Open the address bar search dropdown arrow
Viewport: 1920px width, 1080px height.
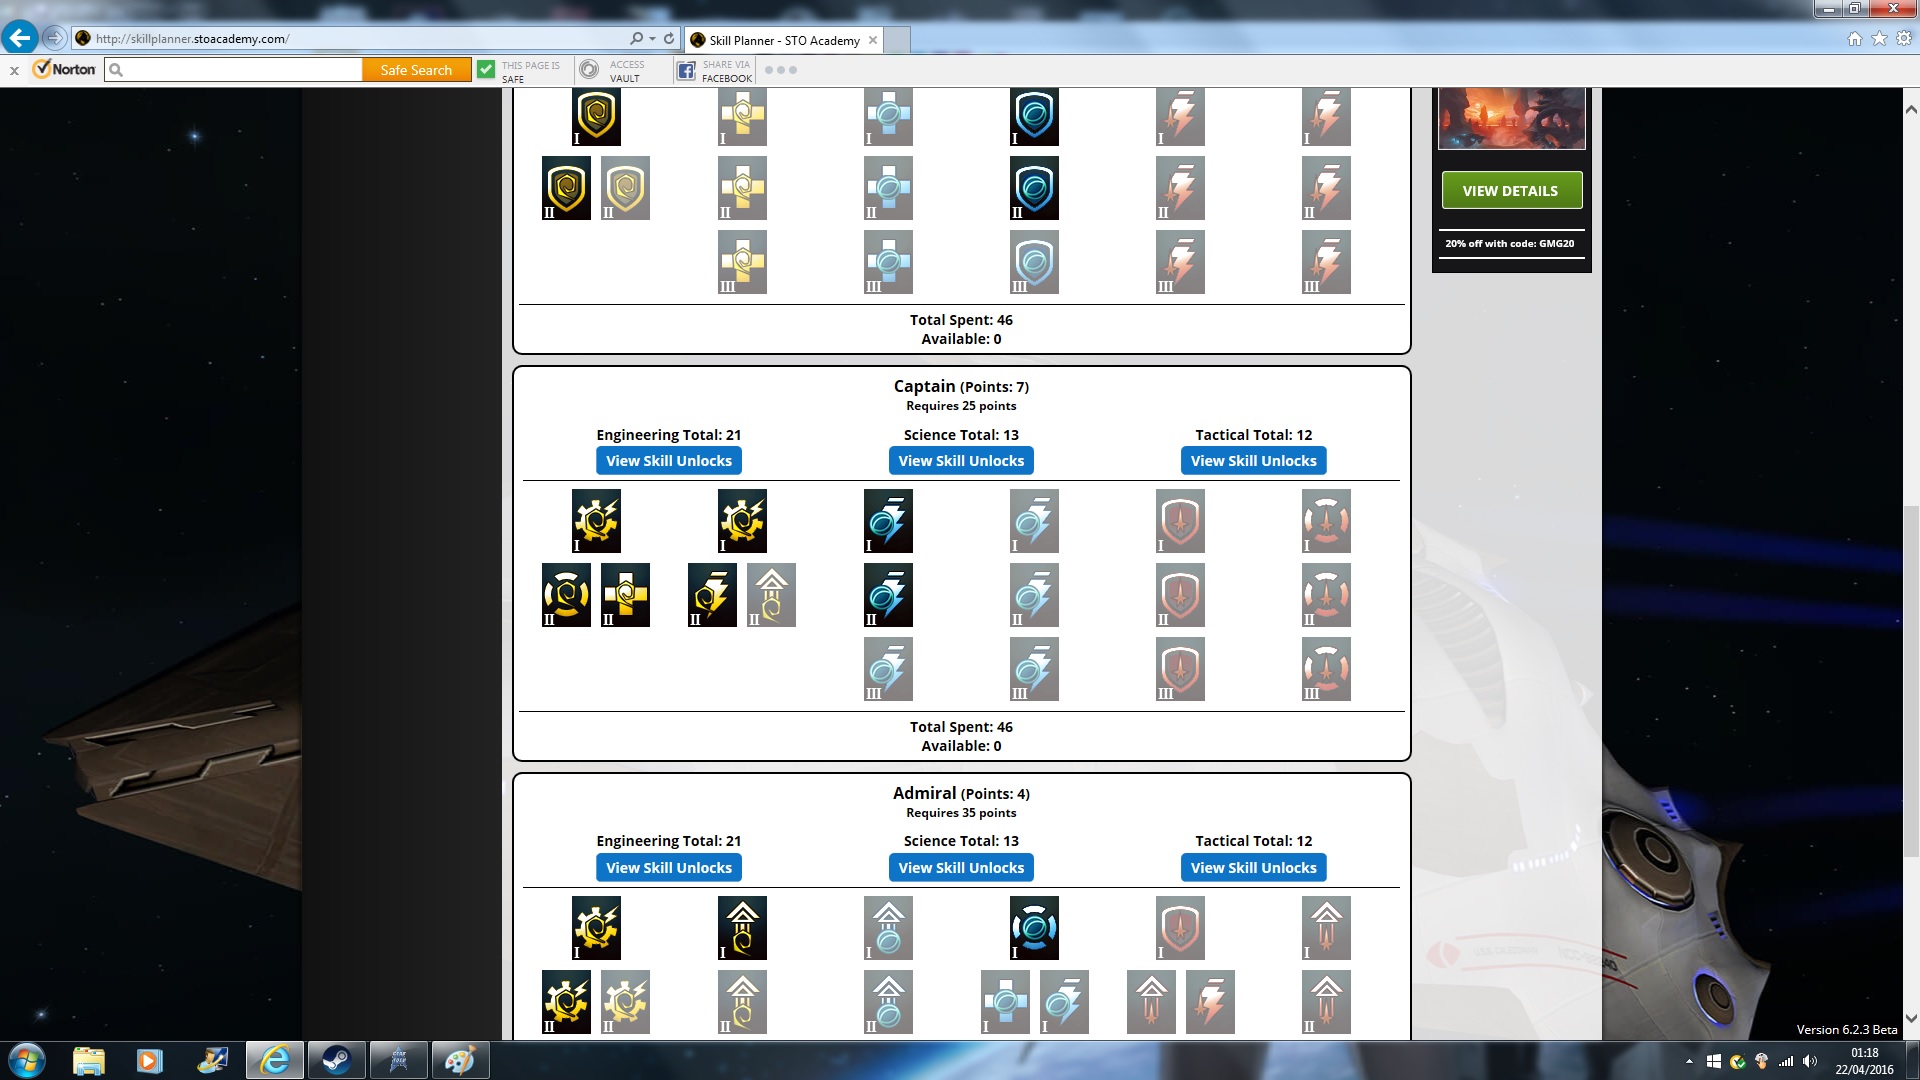pos(652,39)
